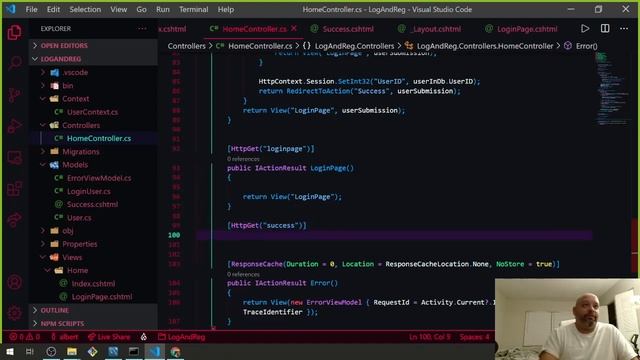
Task: Click the LogAndReg folder status item
Action: [x=182, y=337]
